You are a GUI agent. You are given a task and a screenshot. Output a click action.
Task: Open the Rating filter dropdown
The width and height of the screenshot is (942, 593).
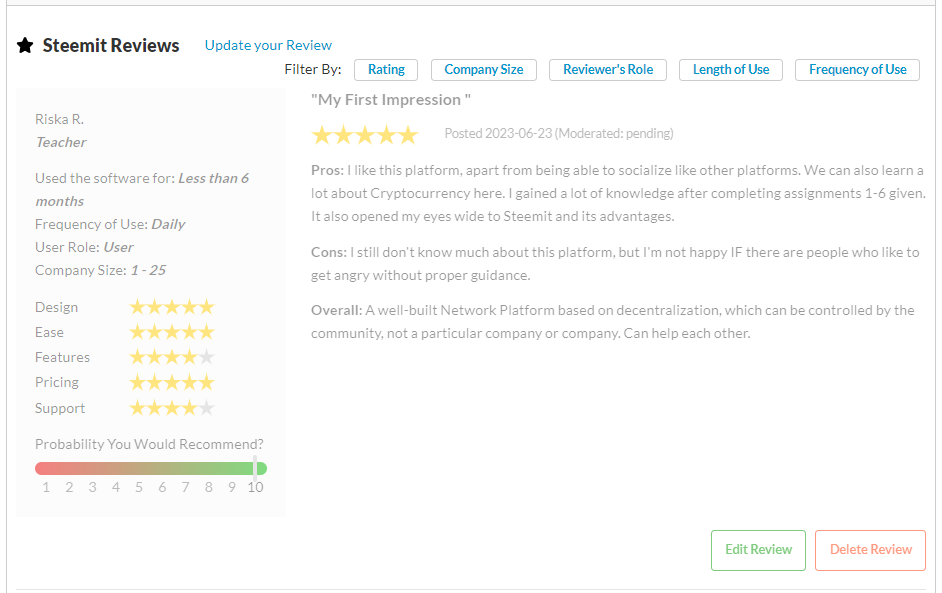pos(386,70)
